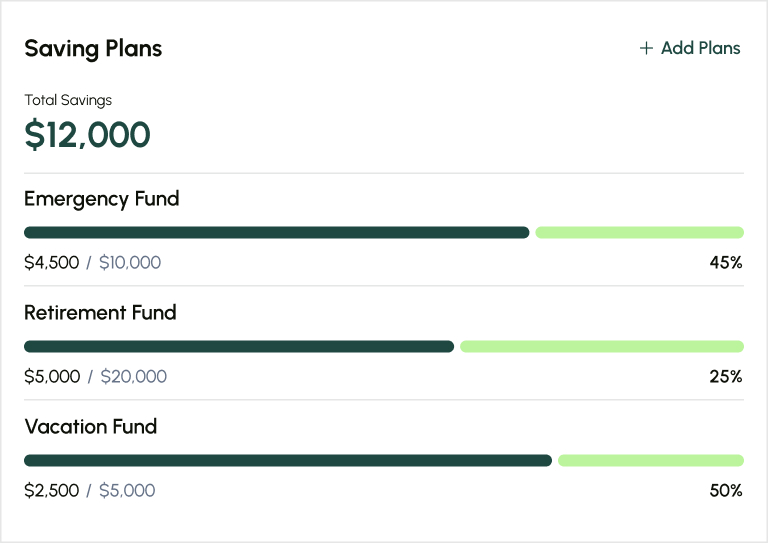The height and width of the screenshot is (543, 768).
Task: Select the Emergency Fund $4,500 saved amount
Action: click(x=51, y=263)
